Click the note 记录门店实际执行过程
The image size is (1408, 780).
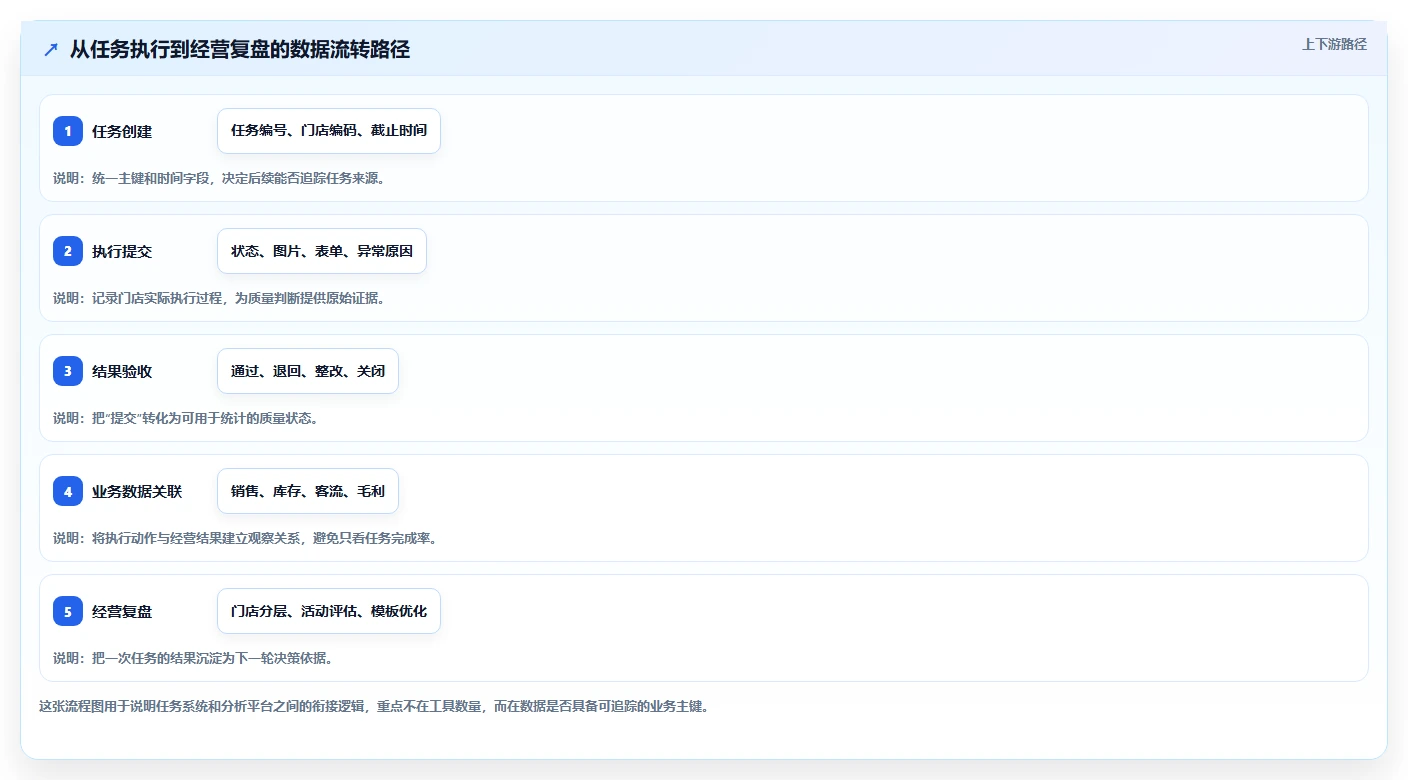click(x=219, y=298)
